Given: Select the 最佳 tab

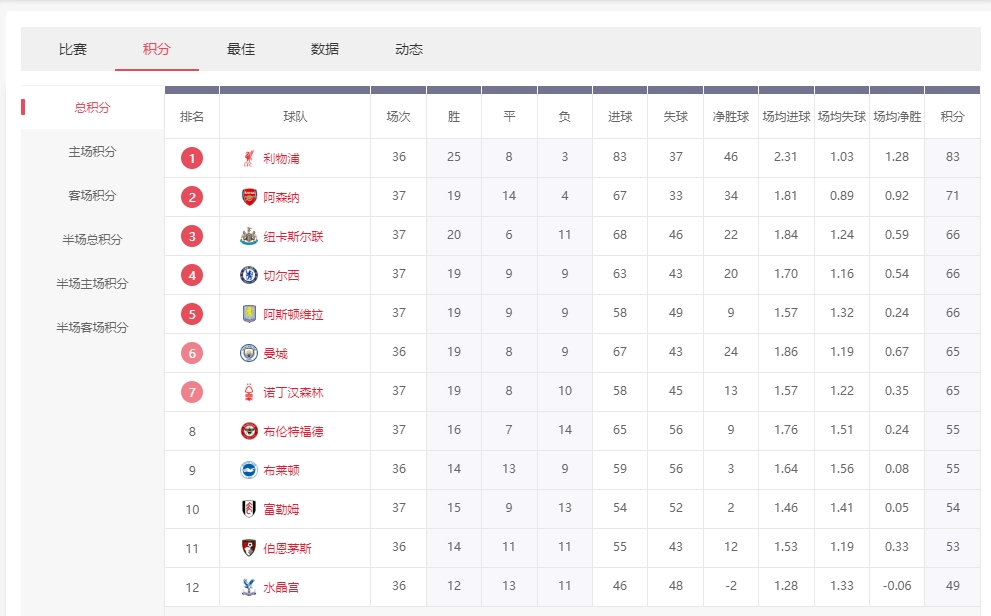Looking at the screenshot, I should pyautogui.click(x=241, y=49).
